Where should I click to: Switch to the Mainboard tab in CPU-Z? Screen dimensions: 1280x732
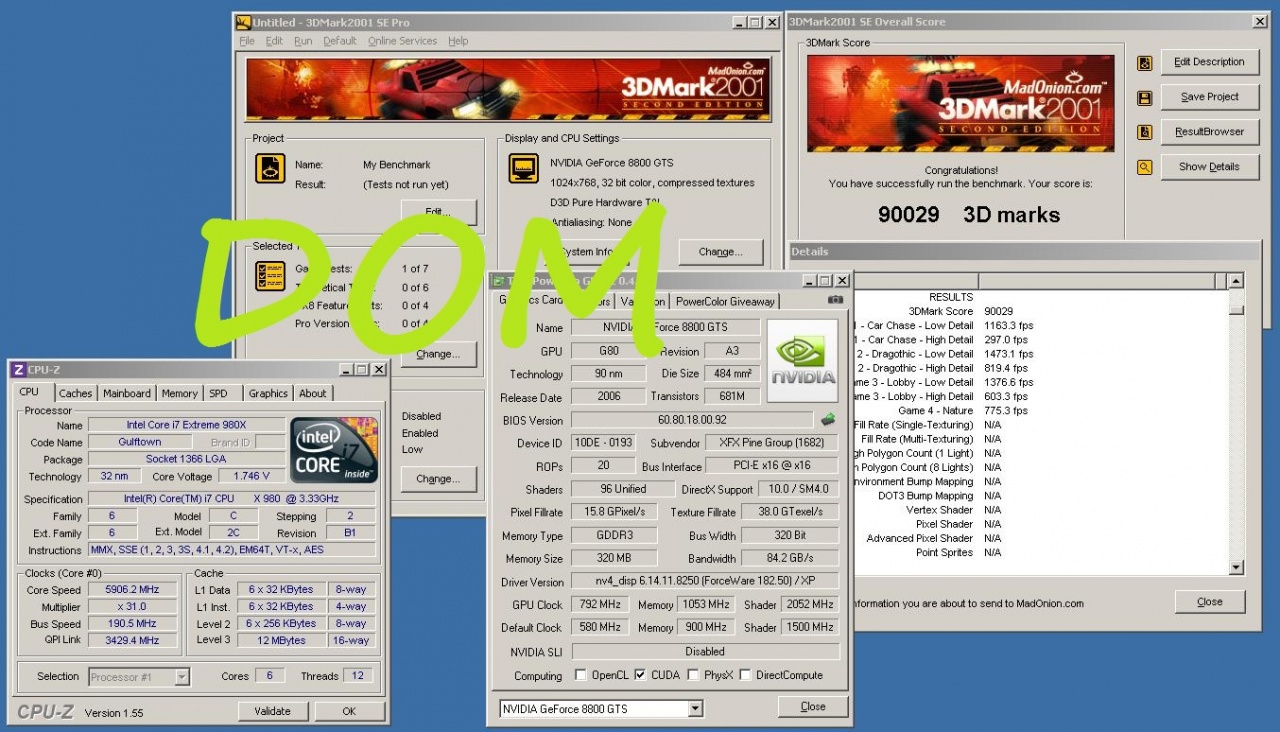pyautogui.click(x=127, y=394)
